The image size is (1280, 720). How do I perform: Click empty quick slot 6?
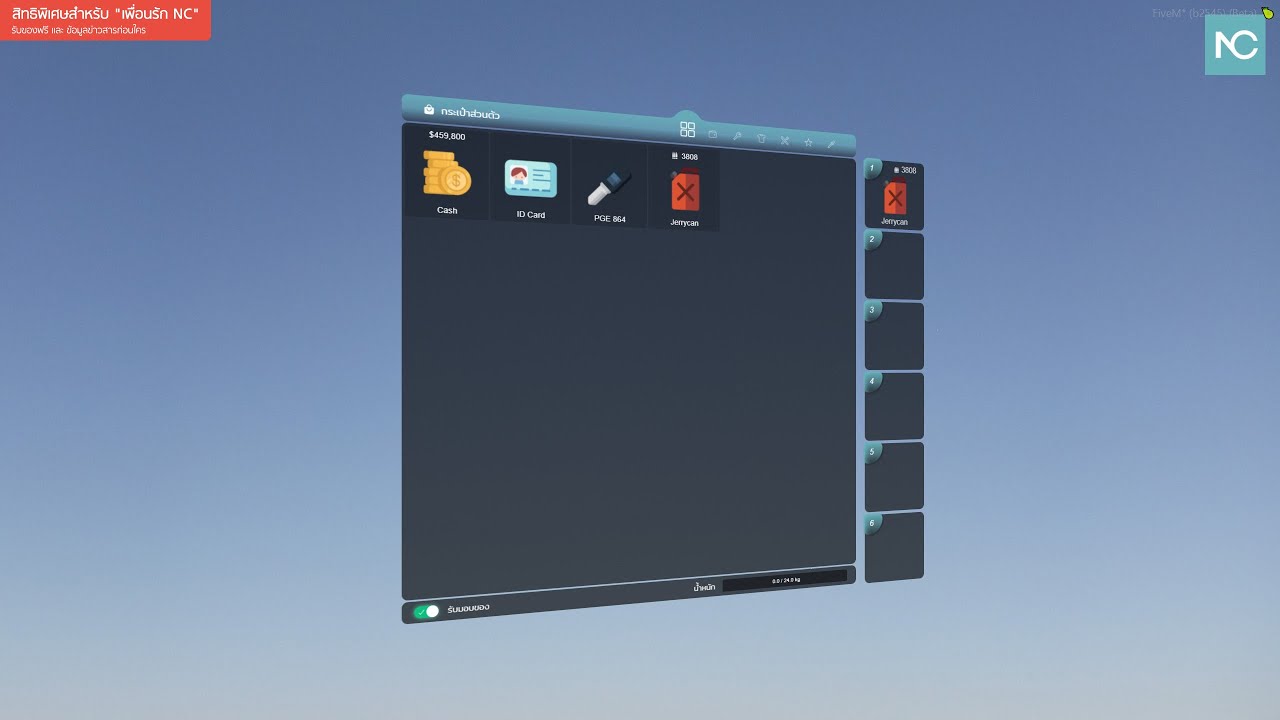click(x=894, y=547)
